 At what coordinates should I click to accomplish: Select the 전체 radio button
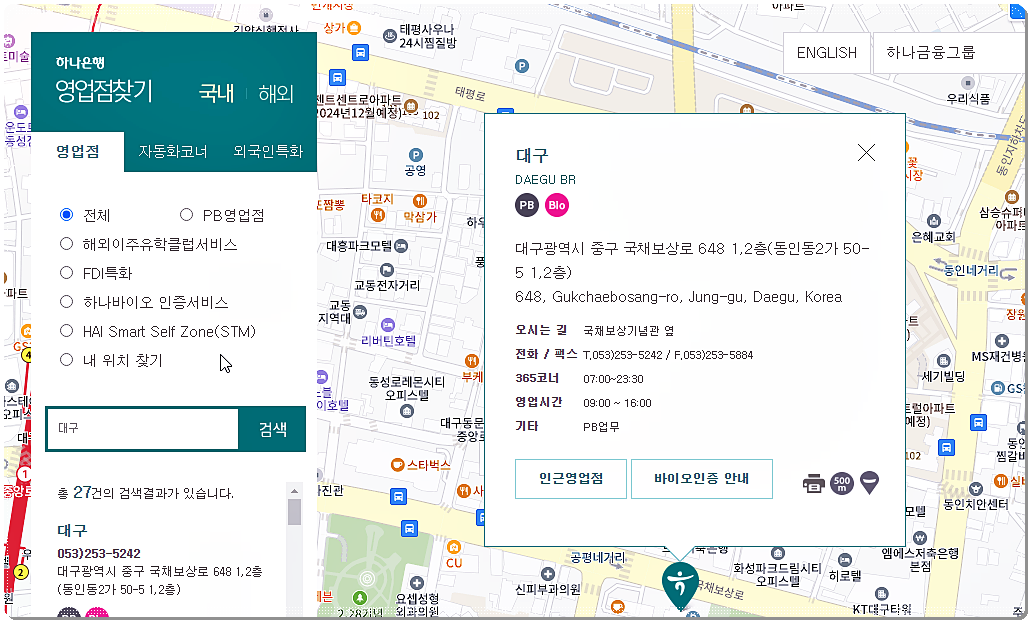[x=65, y=214]
